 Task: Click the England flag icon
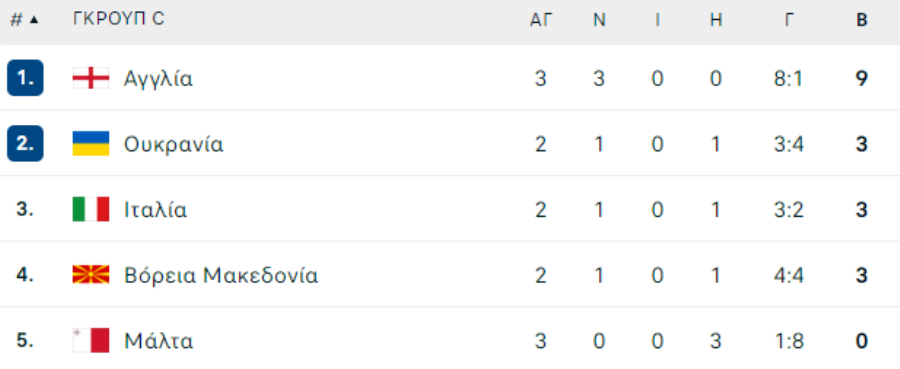tap(91, 78)
